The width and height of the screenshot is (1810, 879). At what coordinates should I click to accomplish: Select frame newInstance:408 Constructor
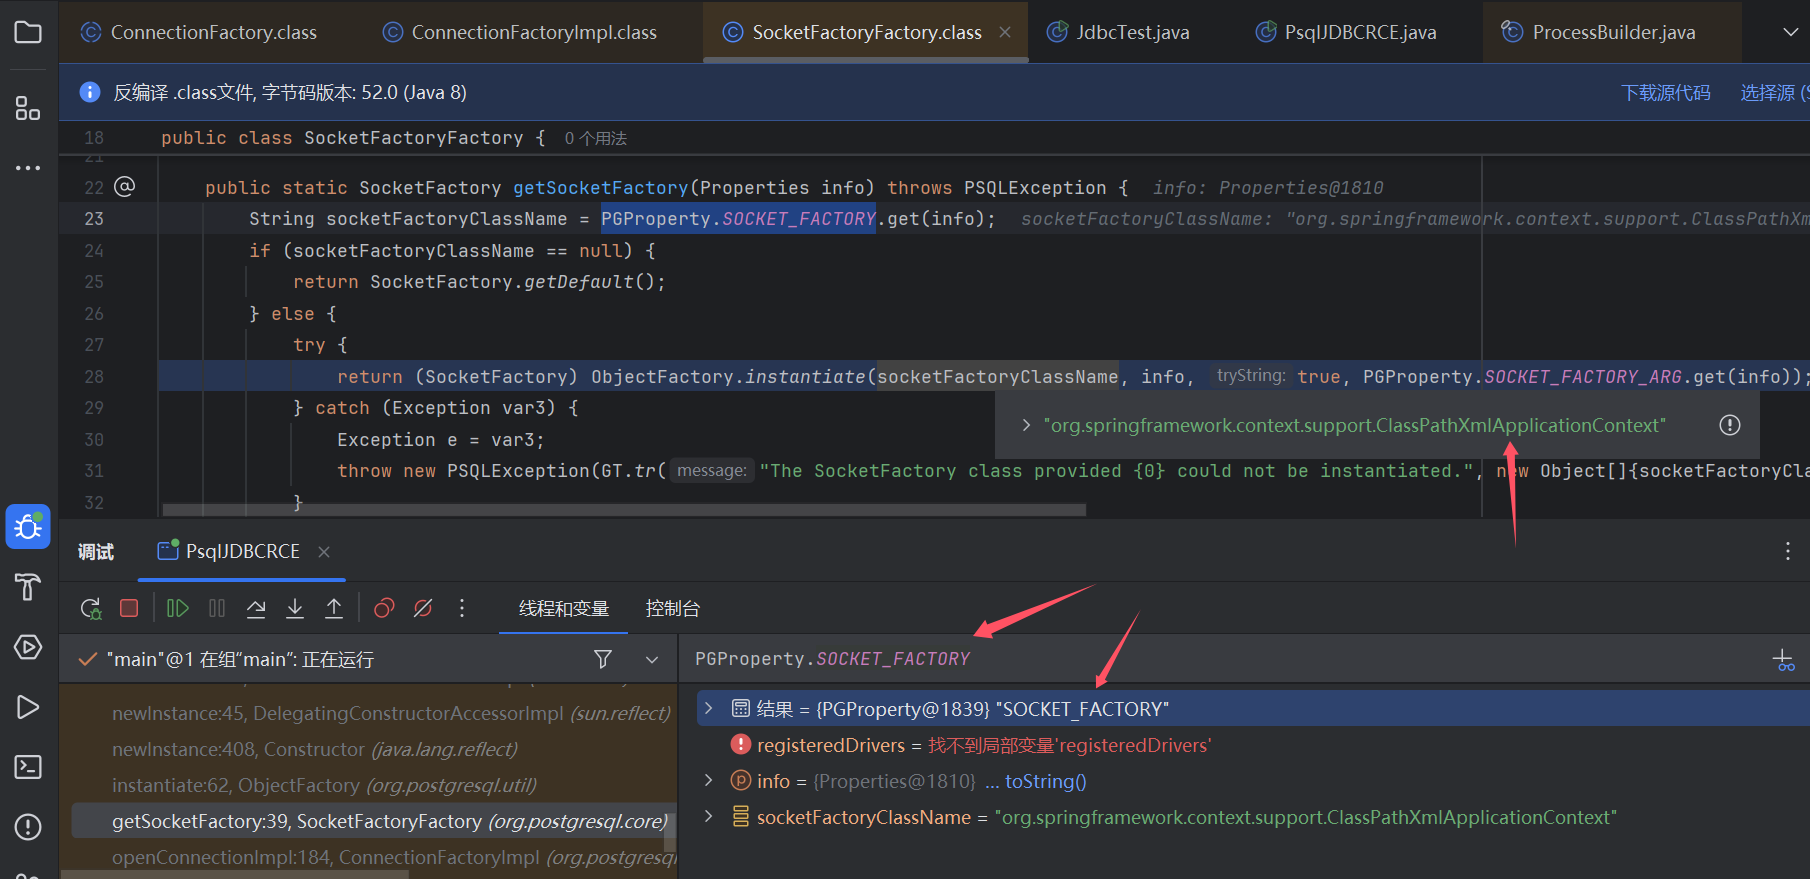click(x=315, y=749)
